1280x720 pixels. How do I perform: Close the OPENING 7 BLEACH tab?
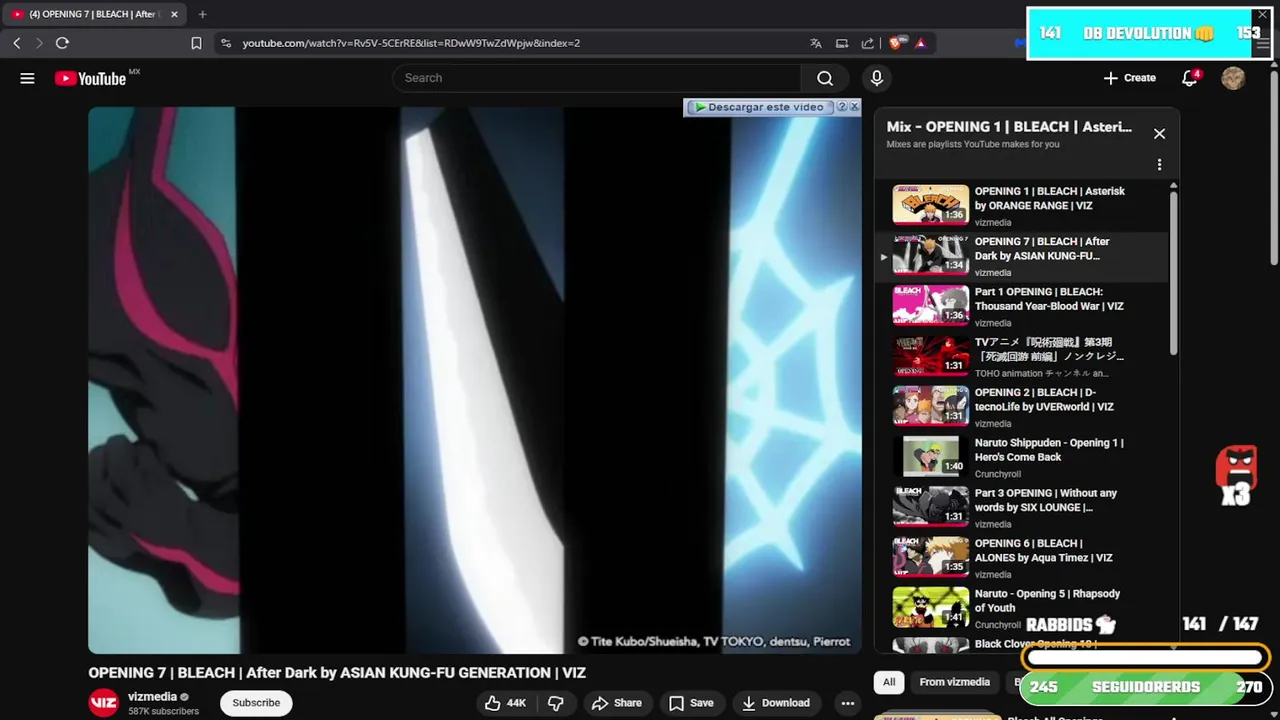click(174, 14)
